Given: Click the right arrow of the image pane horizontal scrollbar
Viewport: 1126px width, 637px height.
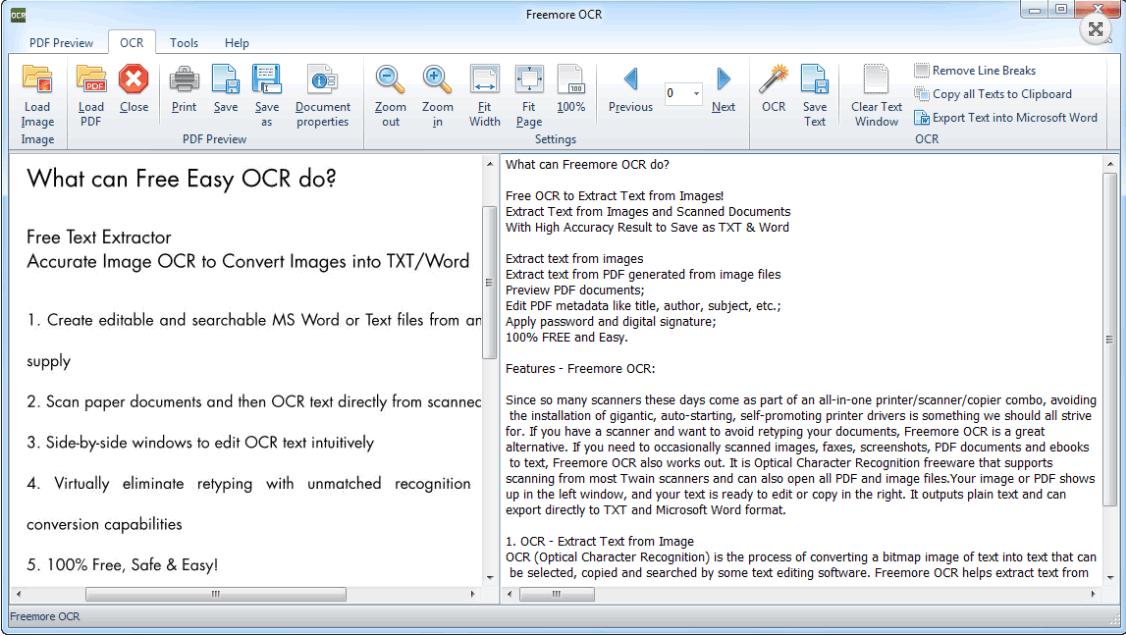Looking at the screenshot, I should (x=473, y=594).
